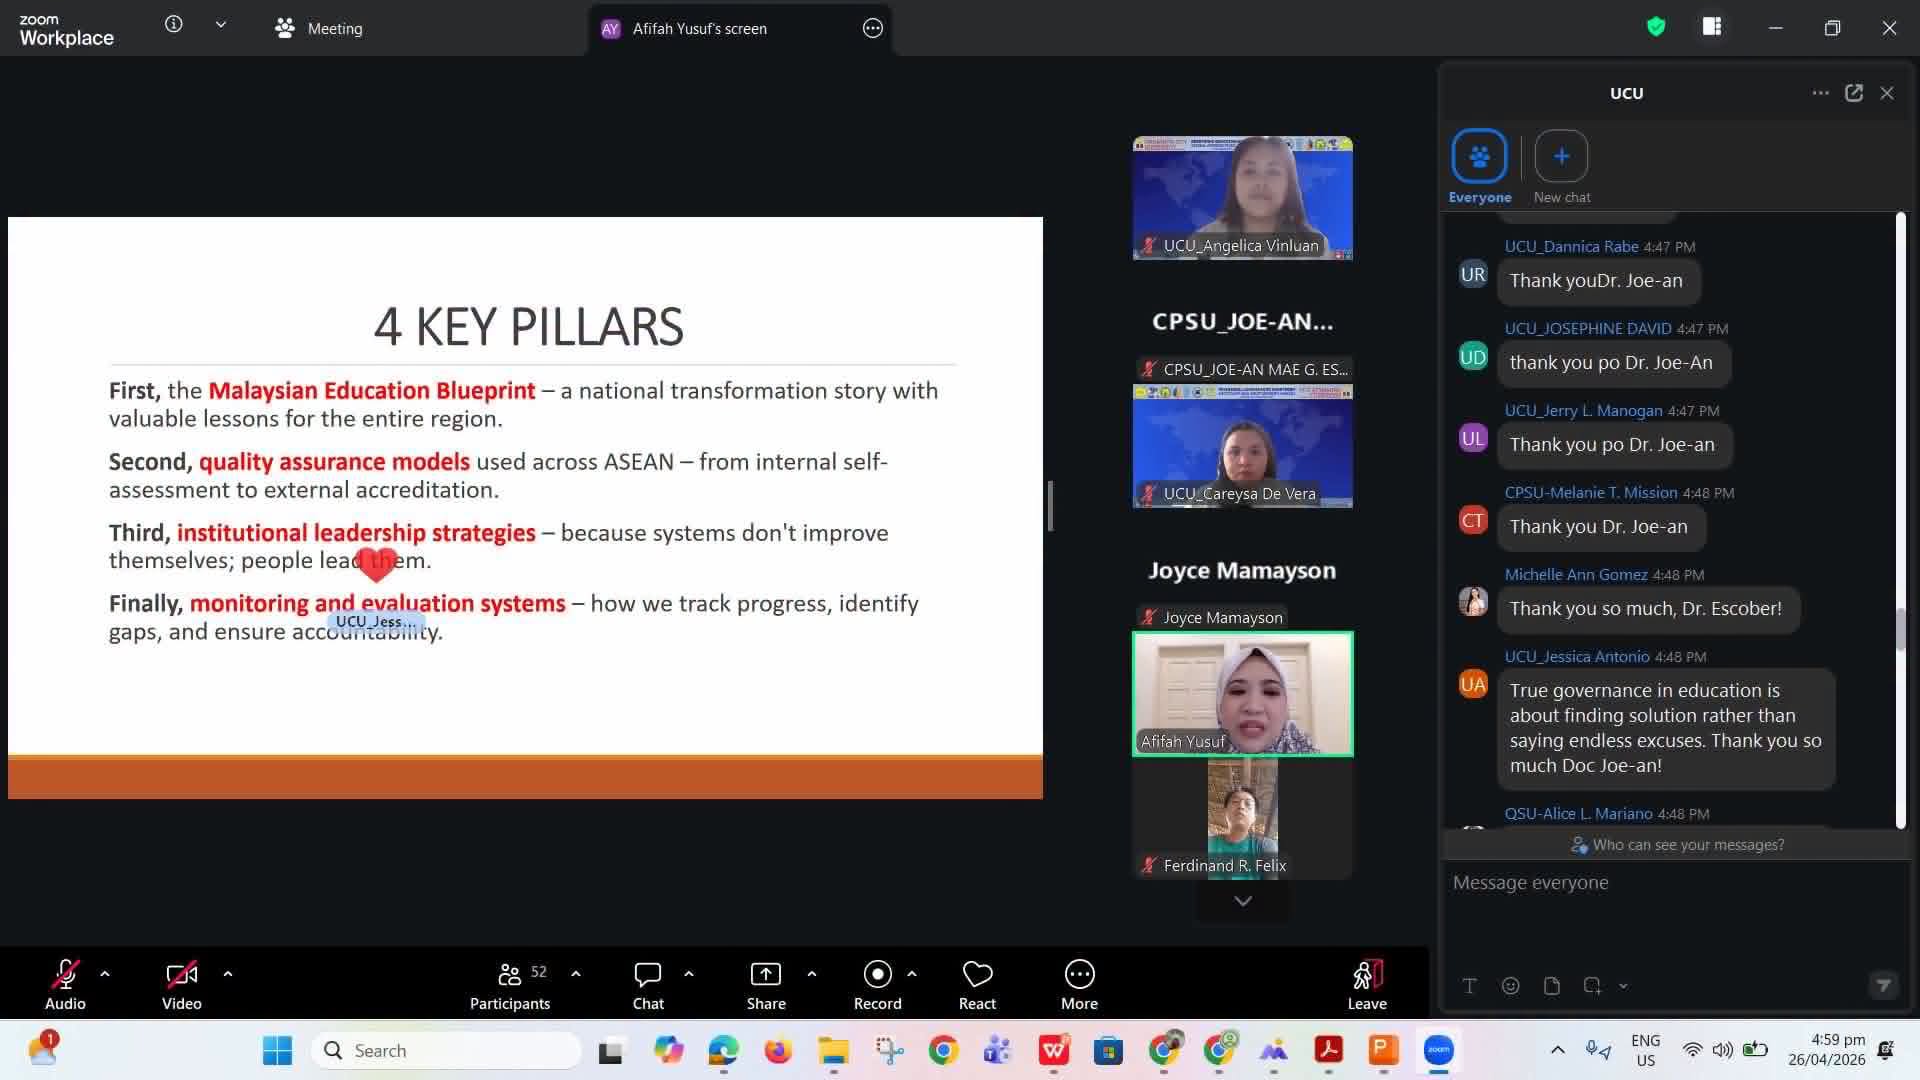The width and height of the screenshot is (1920, 1080).
Task: Expand video settings arrow next to Video
Action: tap(228, 973)
